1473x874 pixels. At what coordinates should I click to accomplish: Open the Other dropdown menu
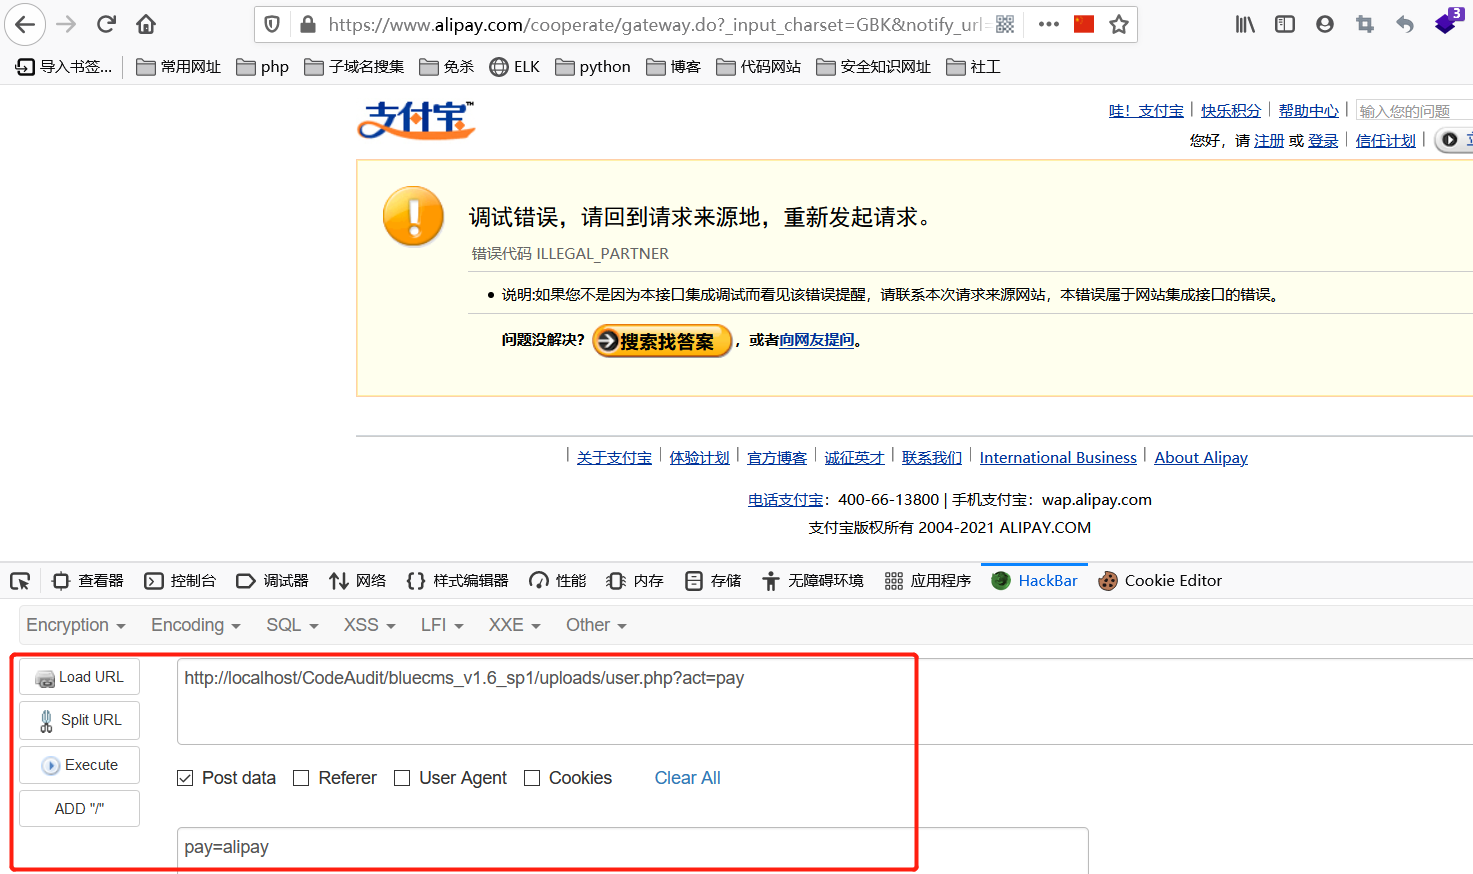(596, 625)
